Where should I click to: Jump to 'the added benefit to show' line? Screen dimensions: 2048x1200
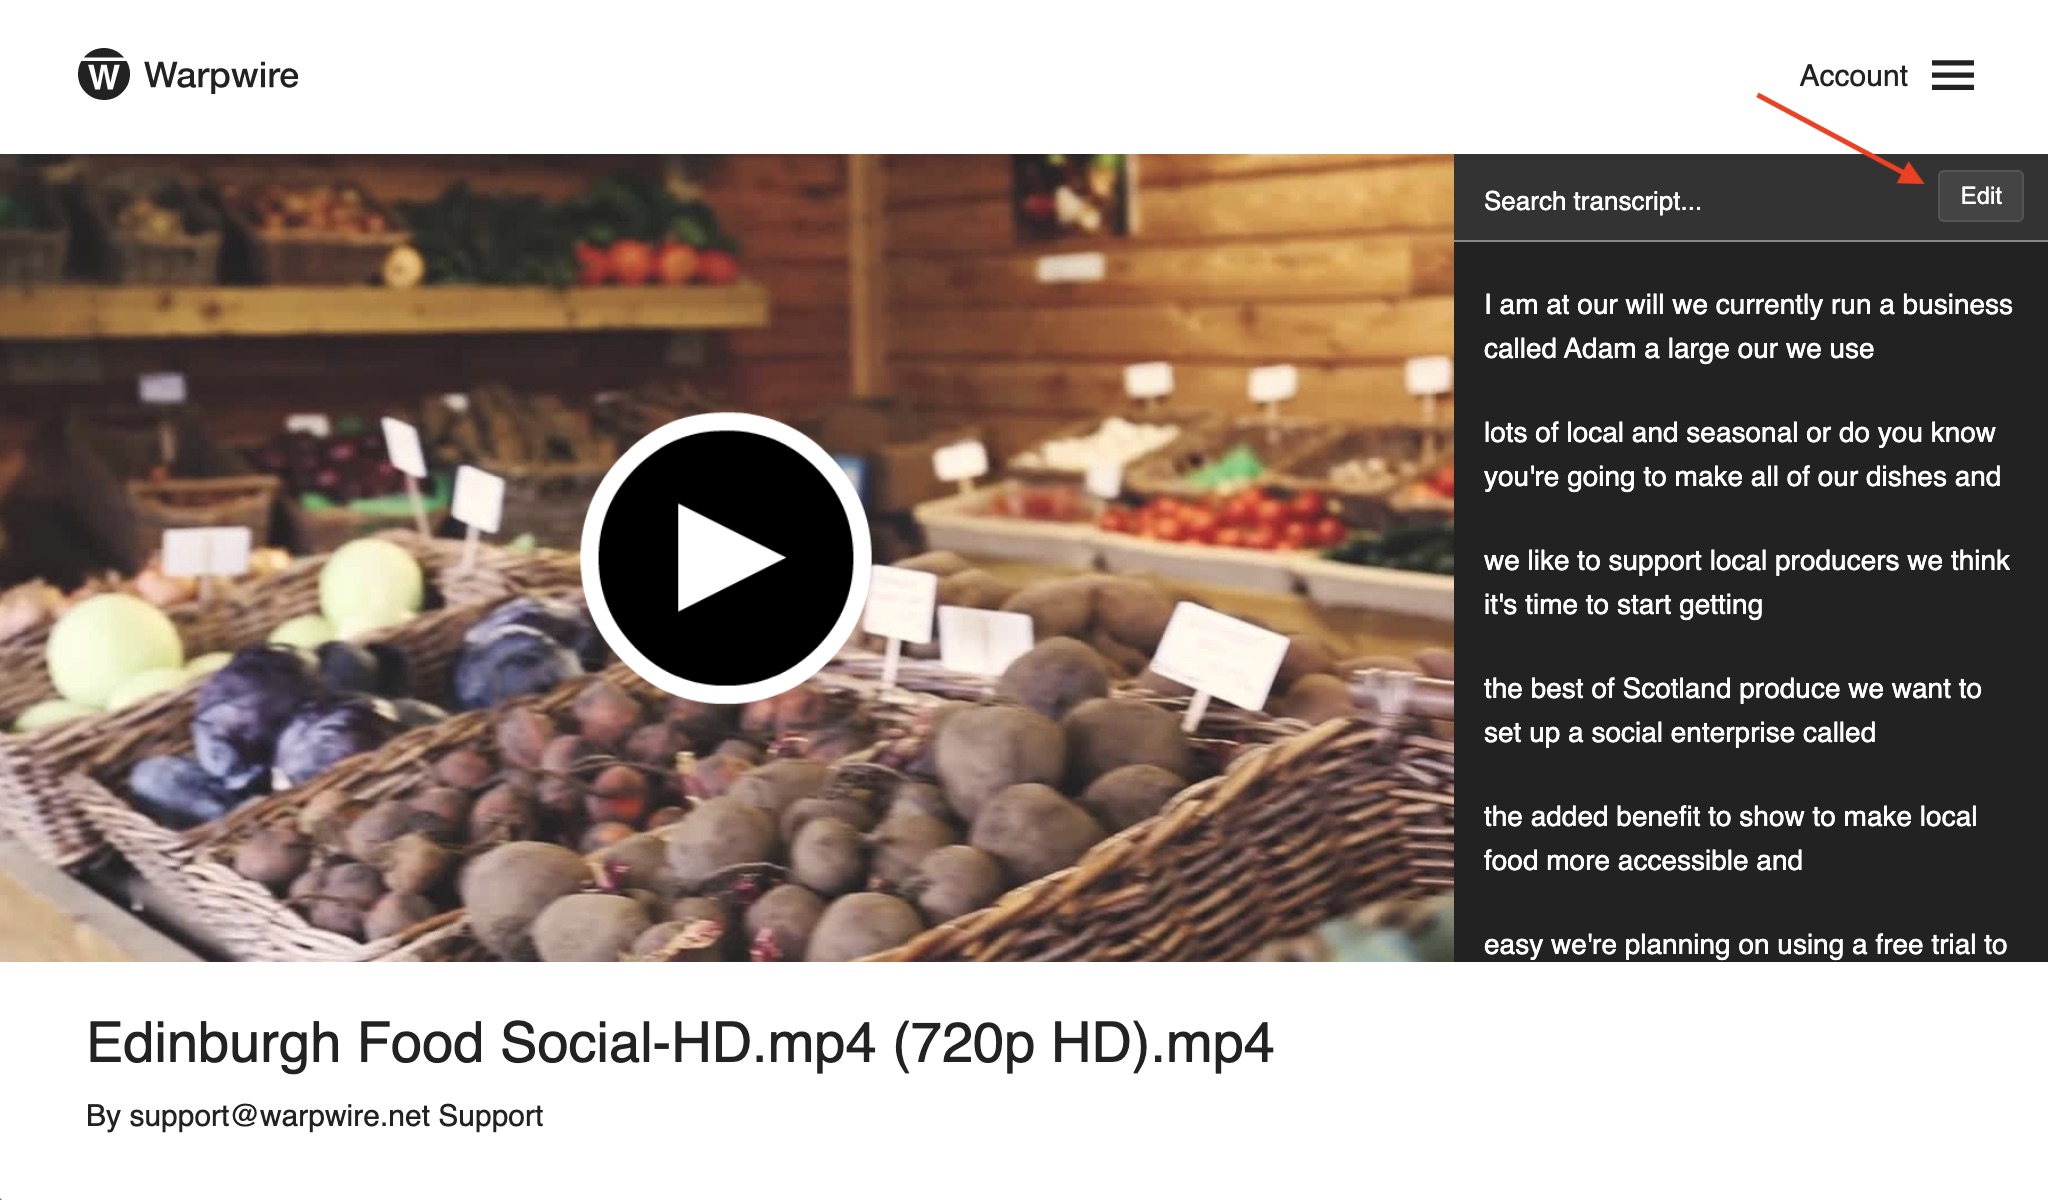click(x=1729, y=817)
